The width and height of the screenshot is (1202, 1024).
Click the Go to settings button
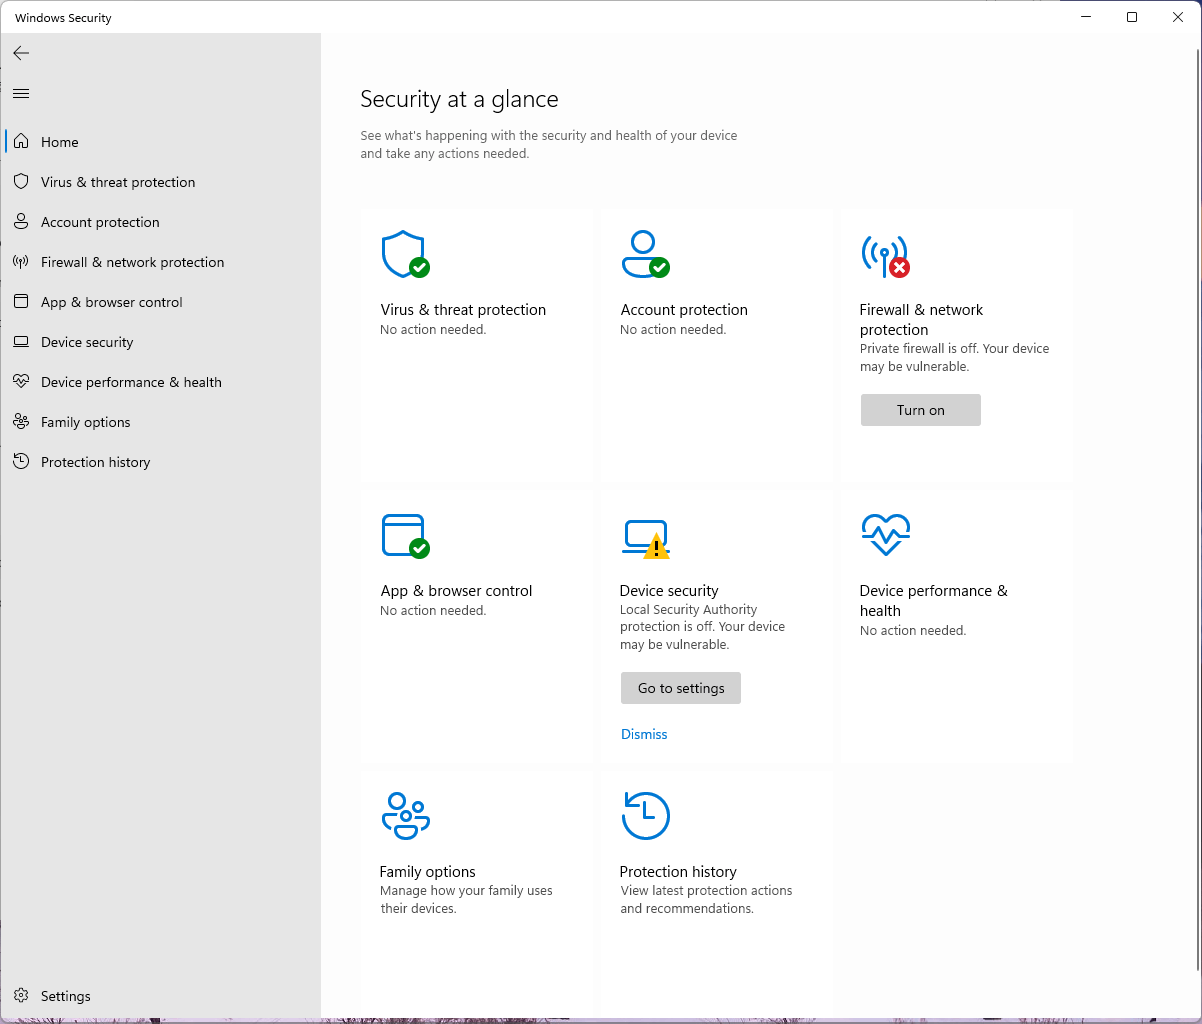680,688
